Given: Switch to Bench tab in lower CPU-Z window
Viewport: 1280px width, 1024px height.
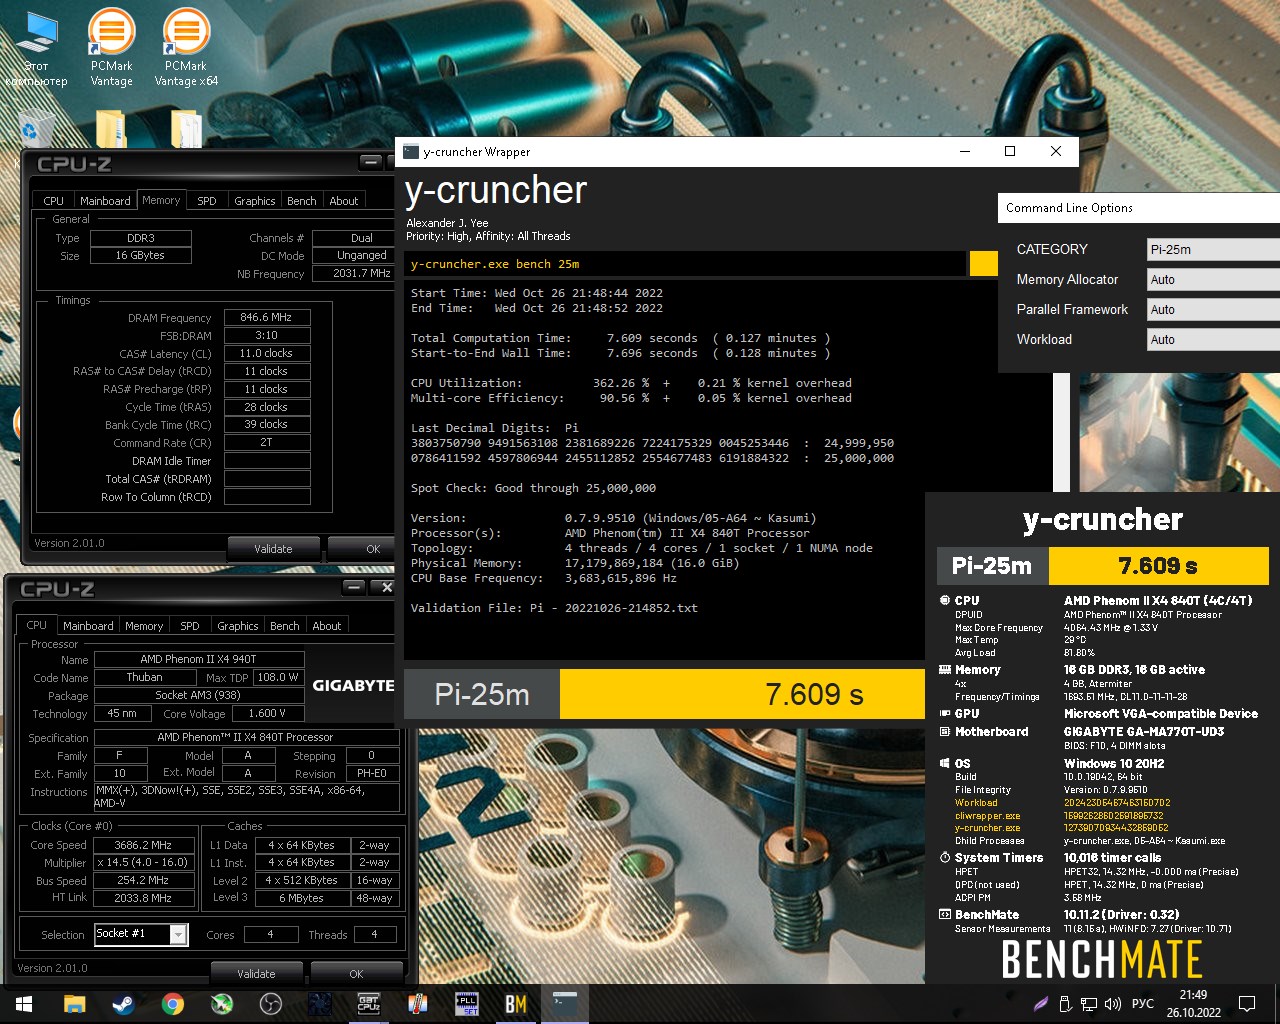Looking at the screenshot, I should tap(285, 626).
